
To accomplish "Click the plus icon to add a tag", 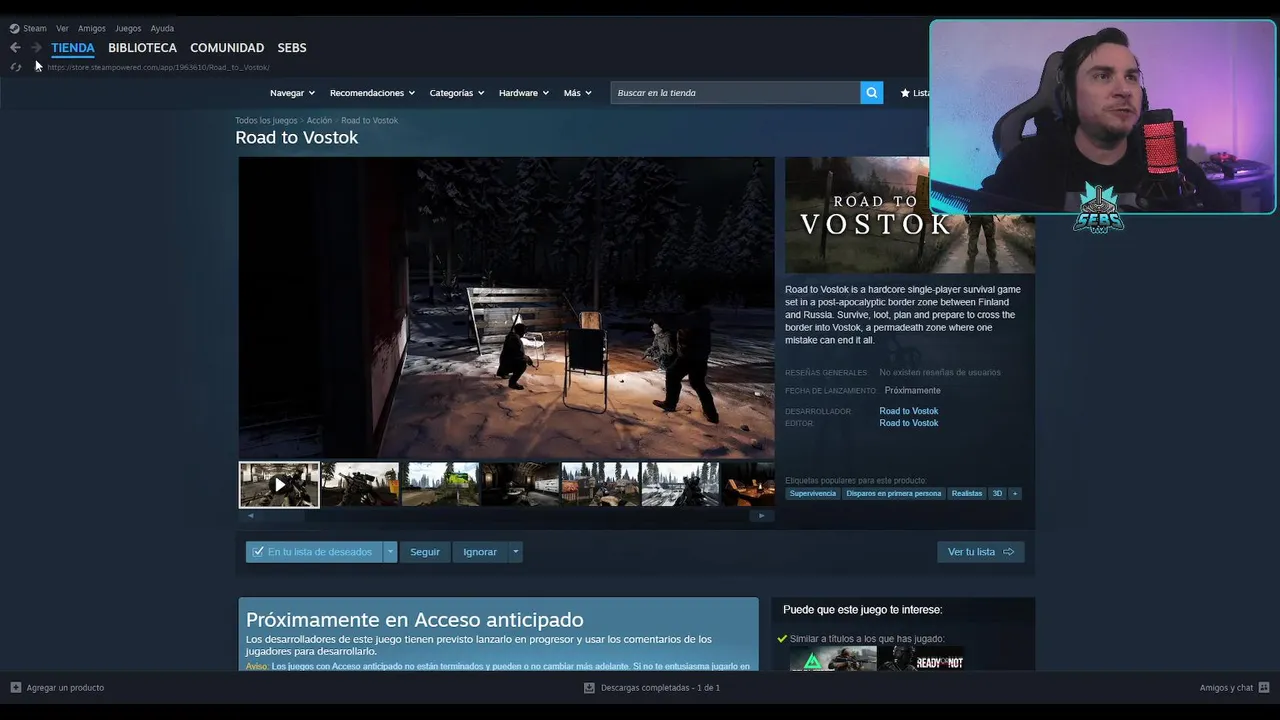I will pos(1014,493).
